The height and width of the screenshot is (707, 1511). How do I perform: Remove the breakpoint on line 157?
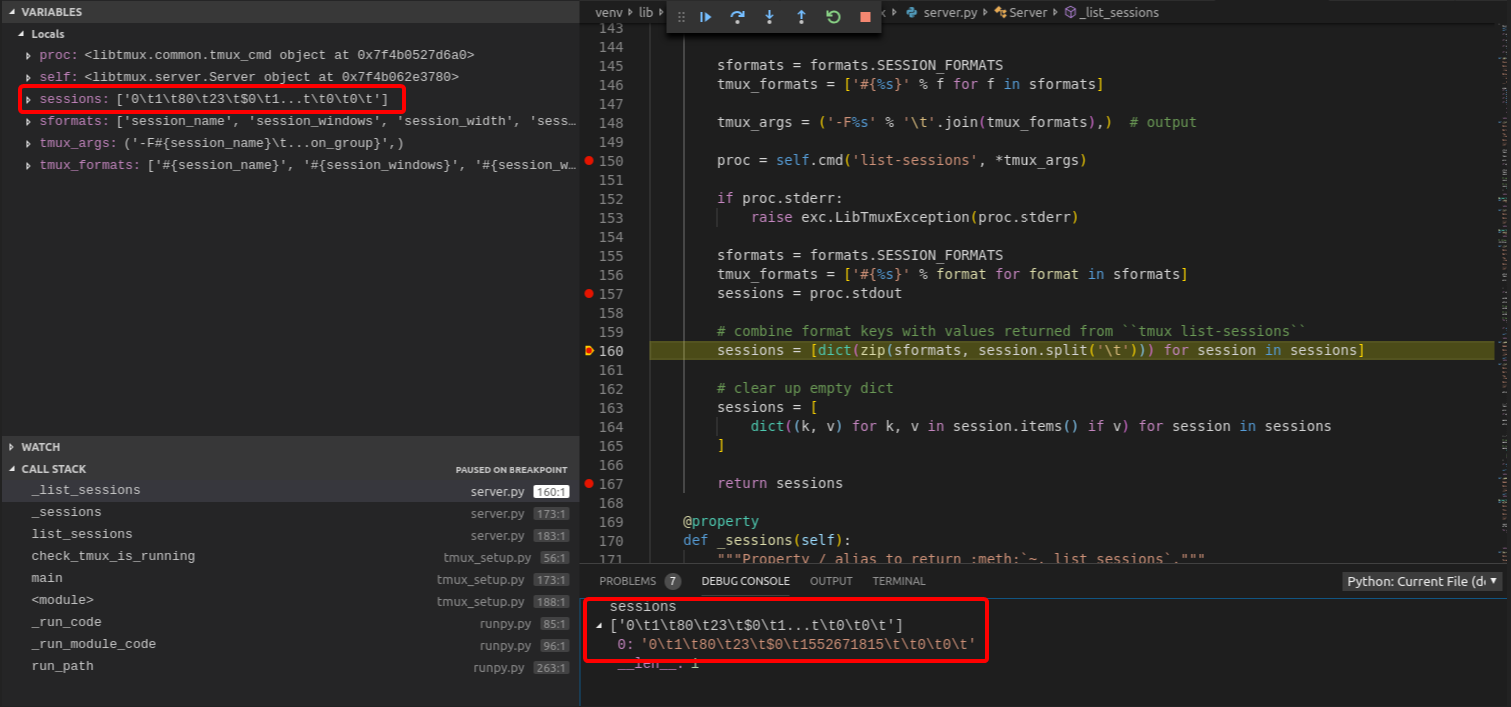pos(589,293)
